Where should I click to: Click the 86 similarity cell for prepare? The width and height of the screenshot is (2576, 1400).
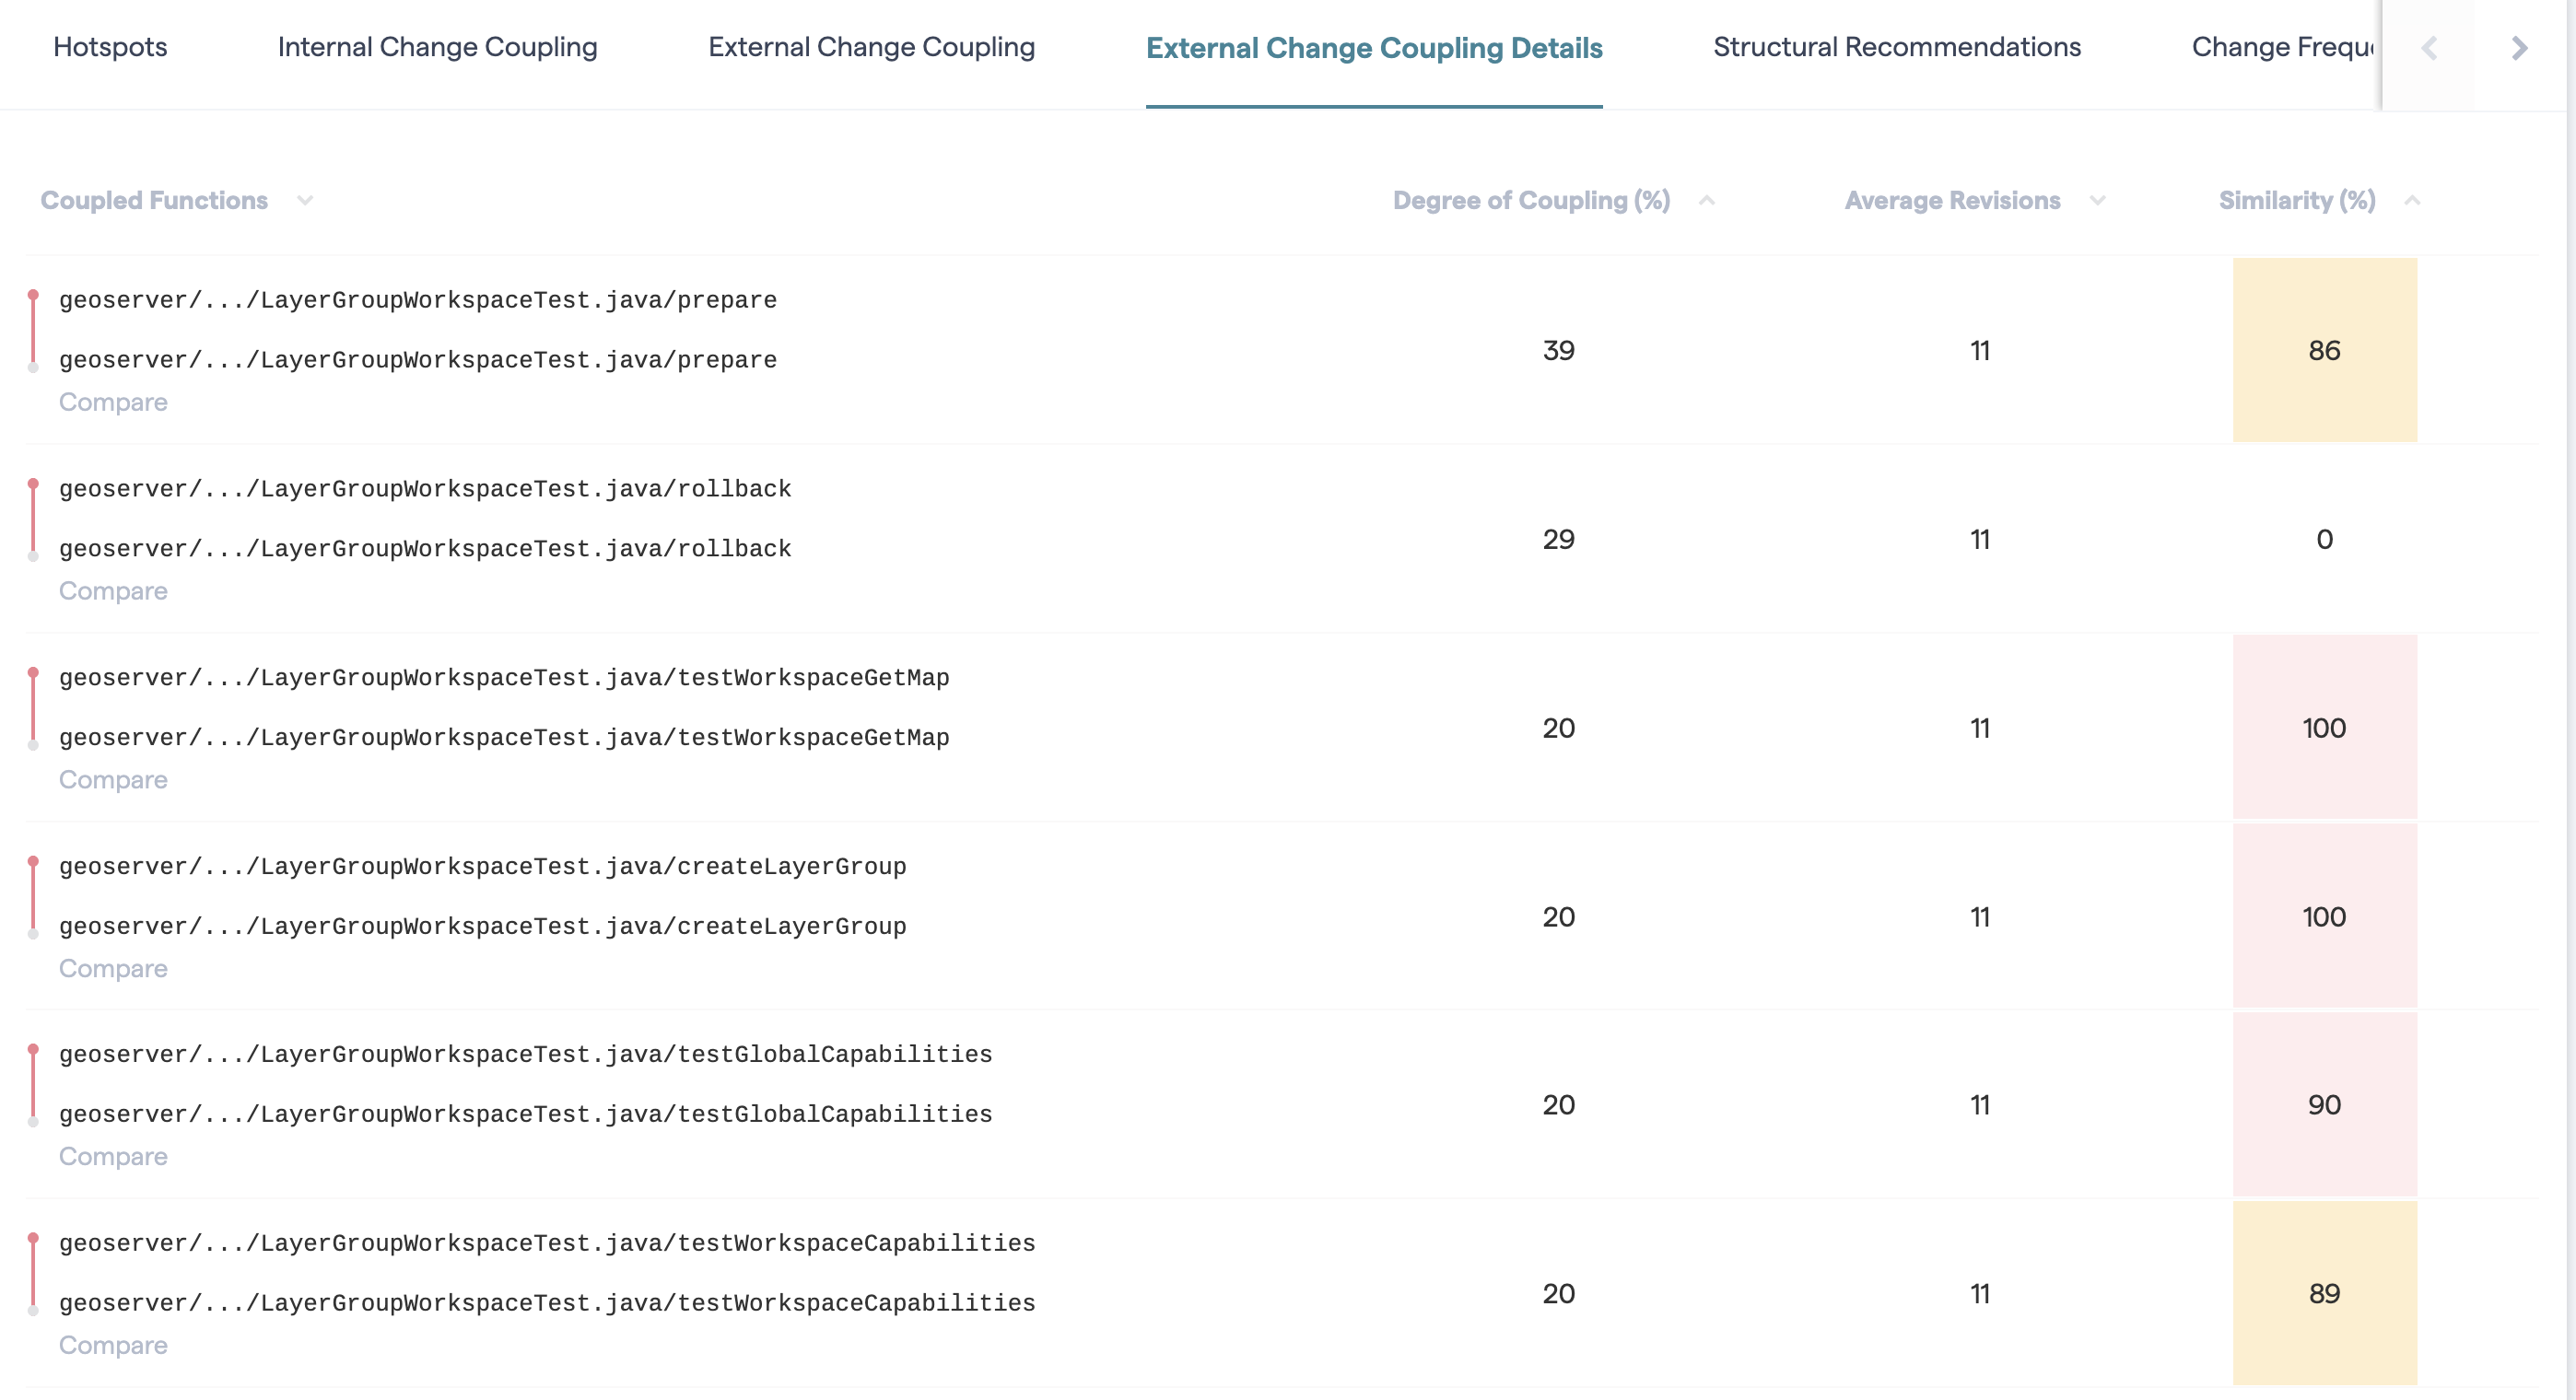click(x=2324, y=351)
